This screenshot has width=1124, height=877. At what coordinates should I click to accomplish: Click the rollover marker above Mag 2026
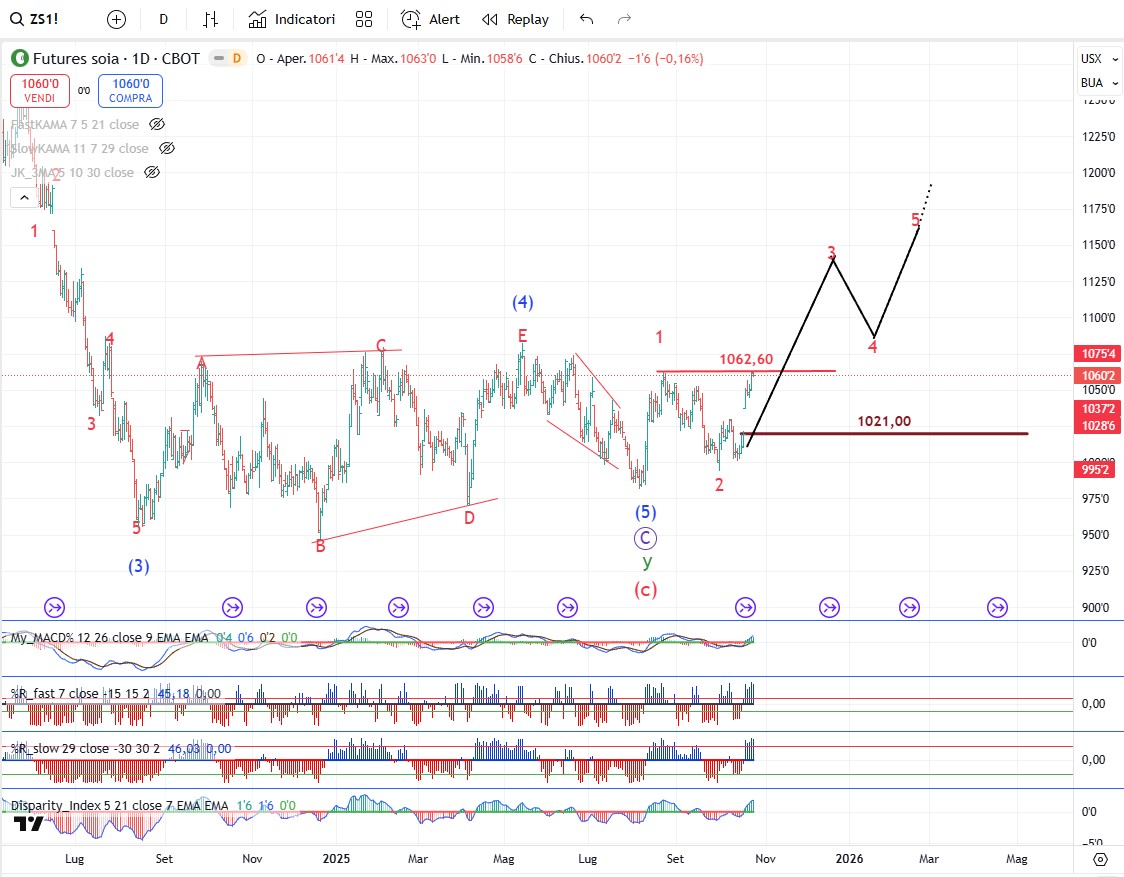tap(997, 608)
